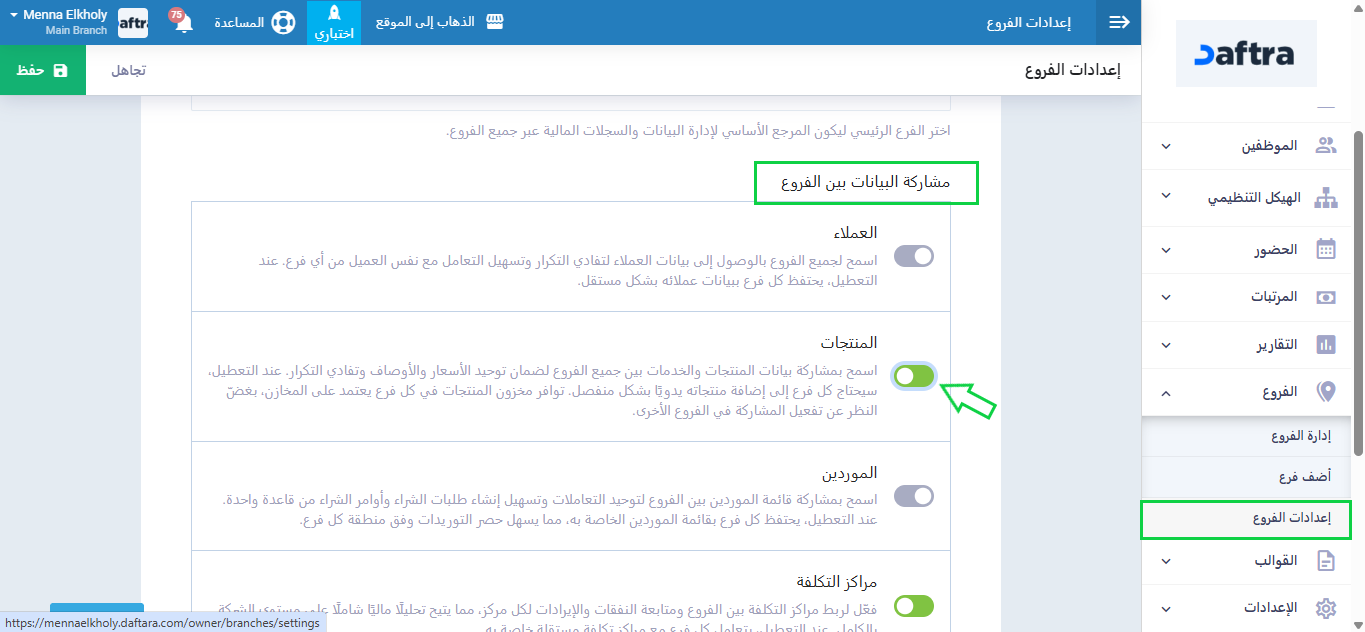Image resolution: width=1365 pixels, height=632 pixels.
Task: Open the المساعدة help lifebuoy icon
Action: pyautogui.click(x=283, y=22)
